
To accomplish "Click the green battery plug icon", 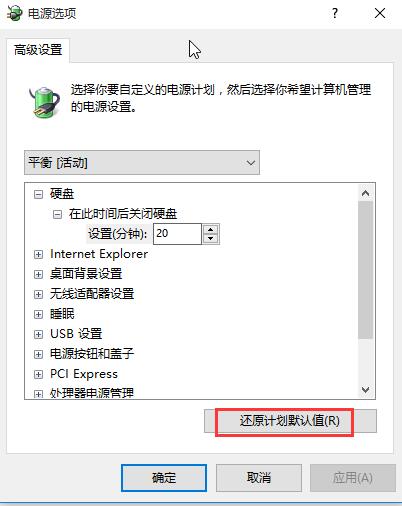I will pos(45,102).
